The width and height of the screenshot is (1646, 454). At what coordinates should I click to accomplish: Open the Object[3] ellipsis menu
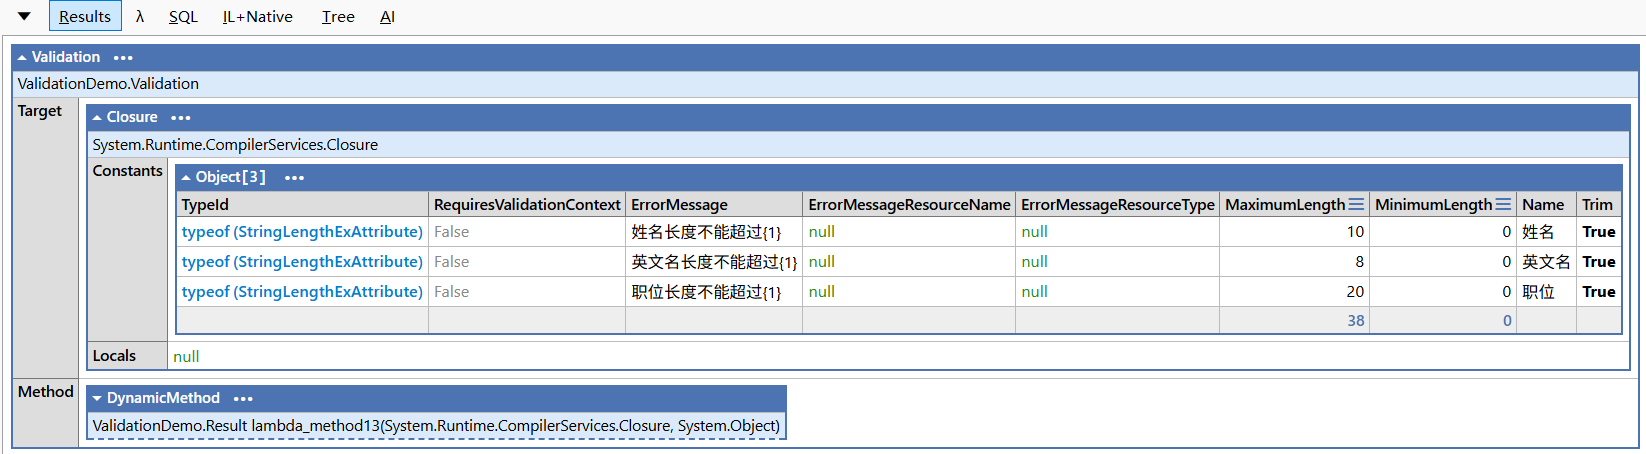(x=294, y=178)
